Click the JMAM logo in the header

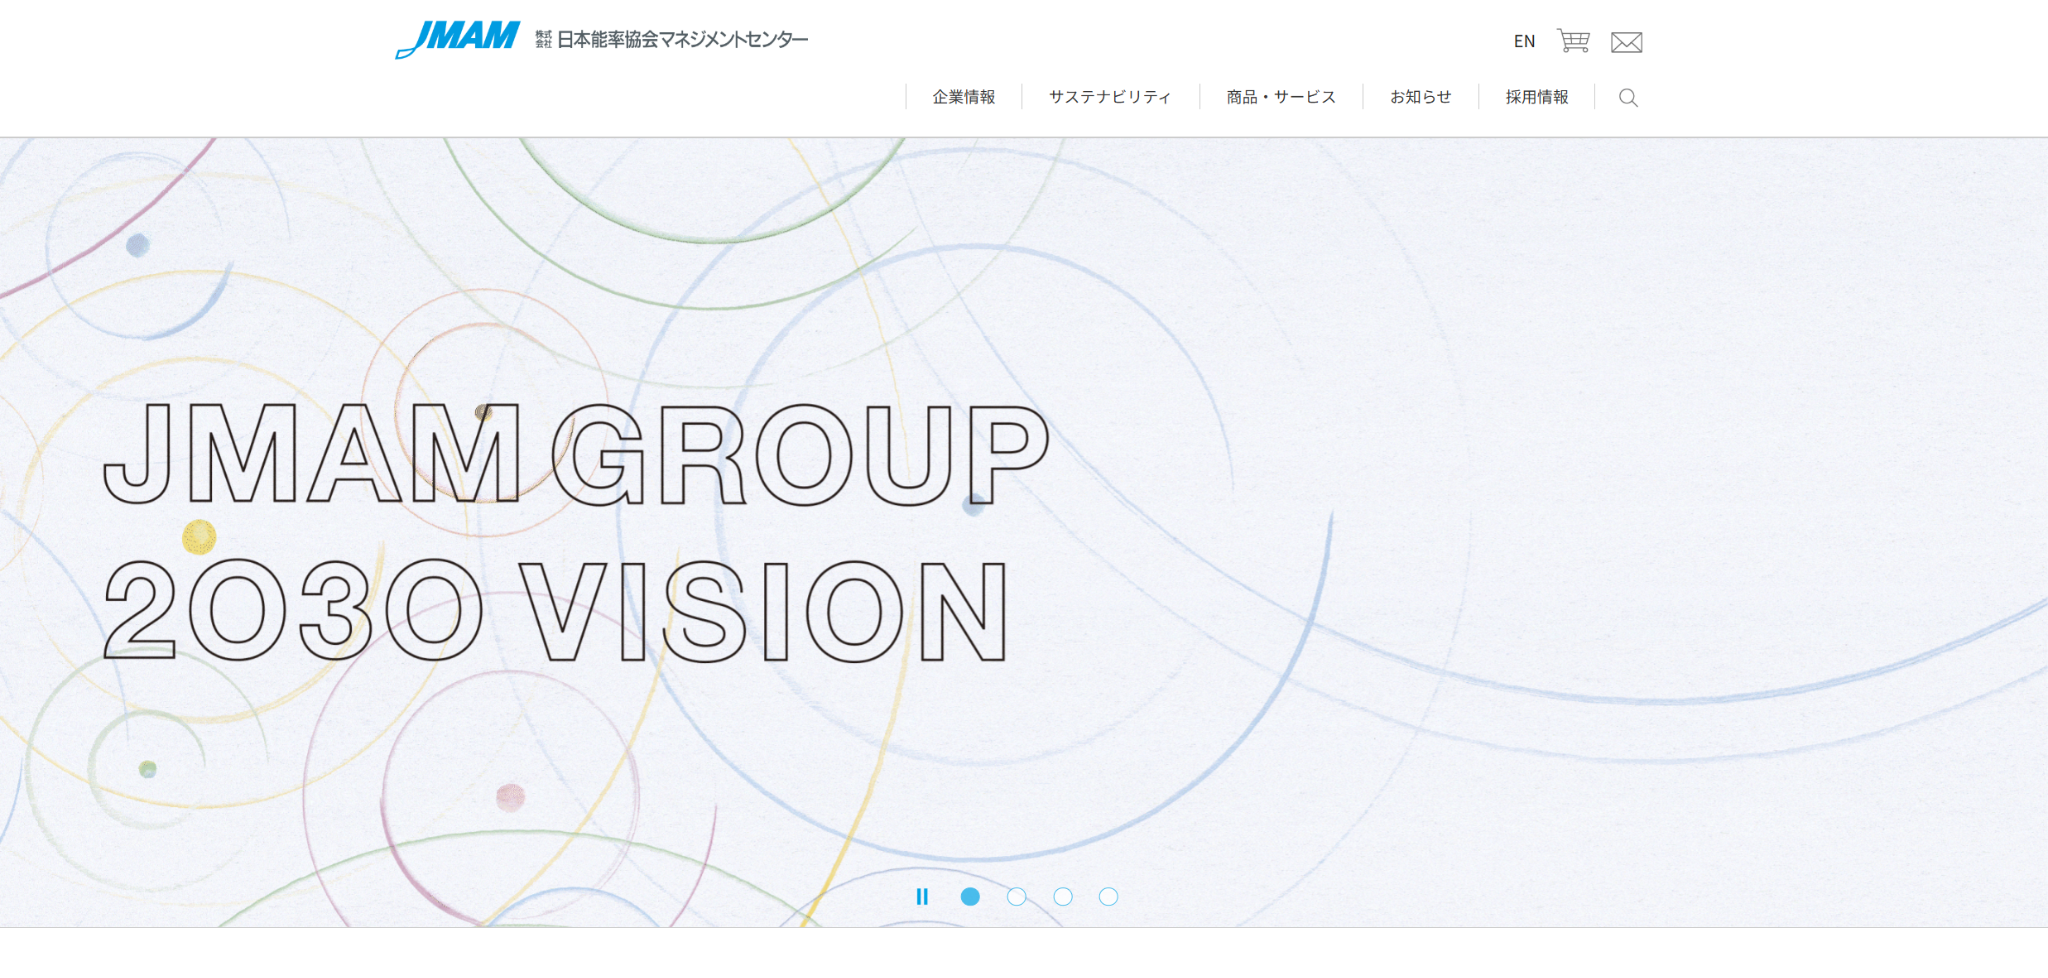[x=457, y=39]
